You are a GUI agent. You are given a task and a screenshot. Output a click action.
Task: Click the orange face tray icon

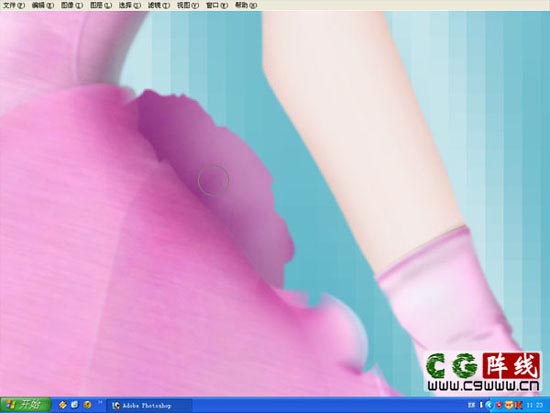[x=509, y=405]
